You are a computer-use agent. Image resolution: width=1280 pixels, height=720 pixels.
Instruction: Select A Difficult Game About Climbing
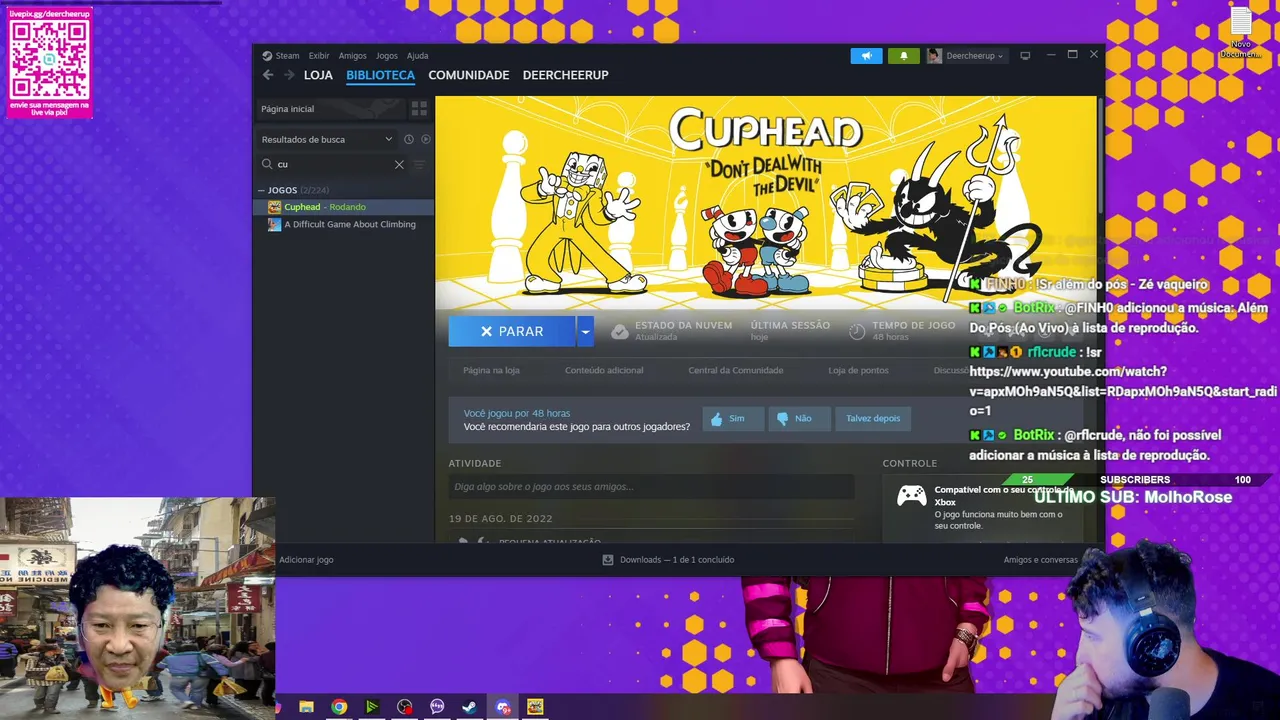[343, 224]
